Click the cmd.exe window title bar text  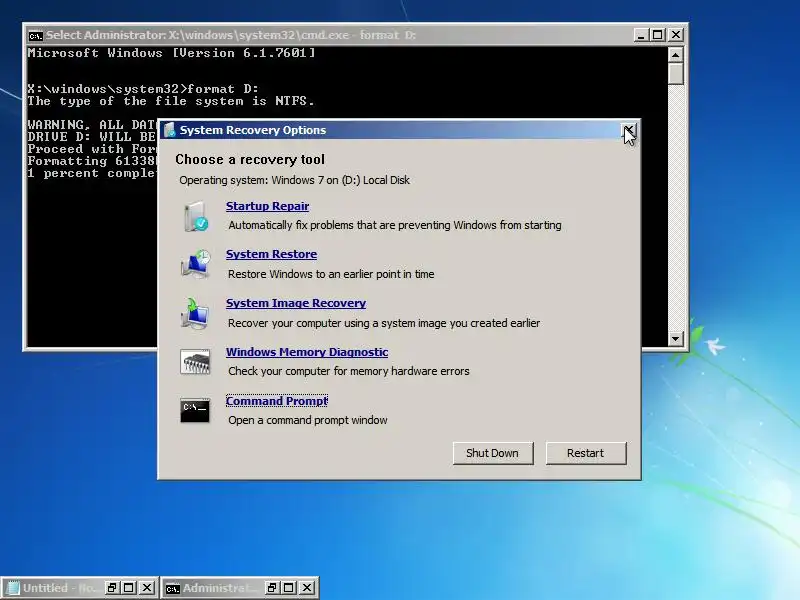tap(231, 35)
